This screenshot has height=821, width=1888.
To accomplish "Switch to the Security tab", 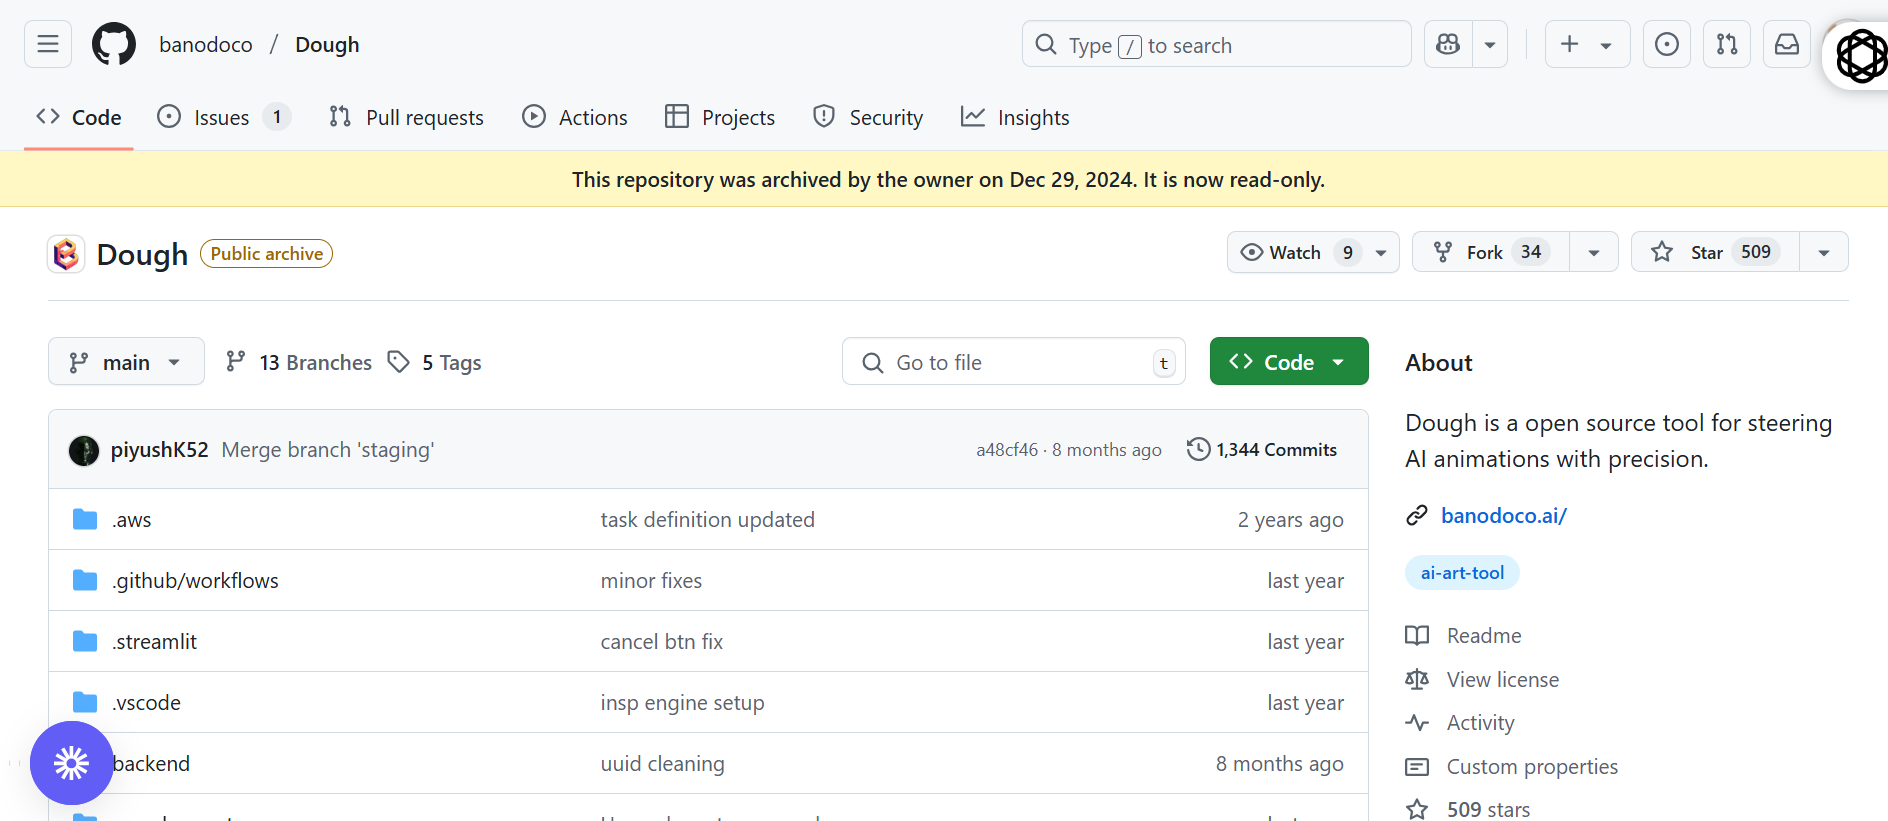I will [x=868, y=117].
